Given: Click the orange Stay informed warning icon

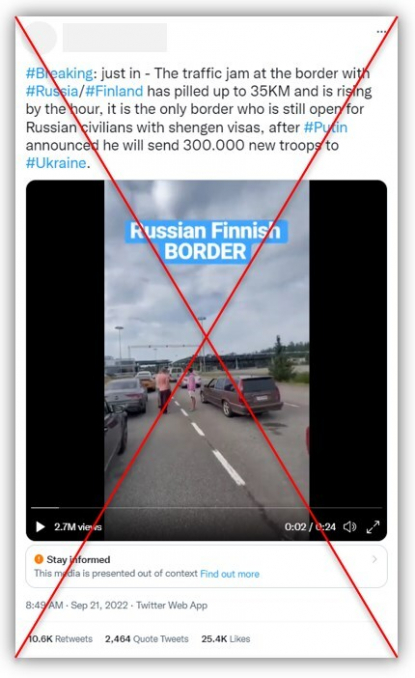Looking at the screenshot, I should [x=38, y=559].
